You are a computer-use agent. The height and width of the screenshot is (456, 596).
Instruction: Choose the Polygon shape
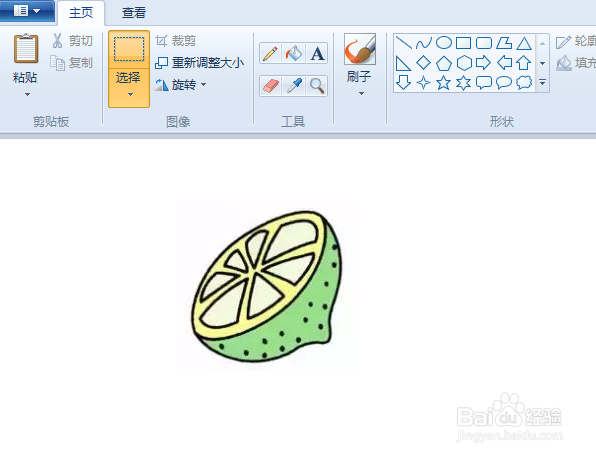pyautogui.click(x=504, y=43)
